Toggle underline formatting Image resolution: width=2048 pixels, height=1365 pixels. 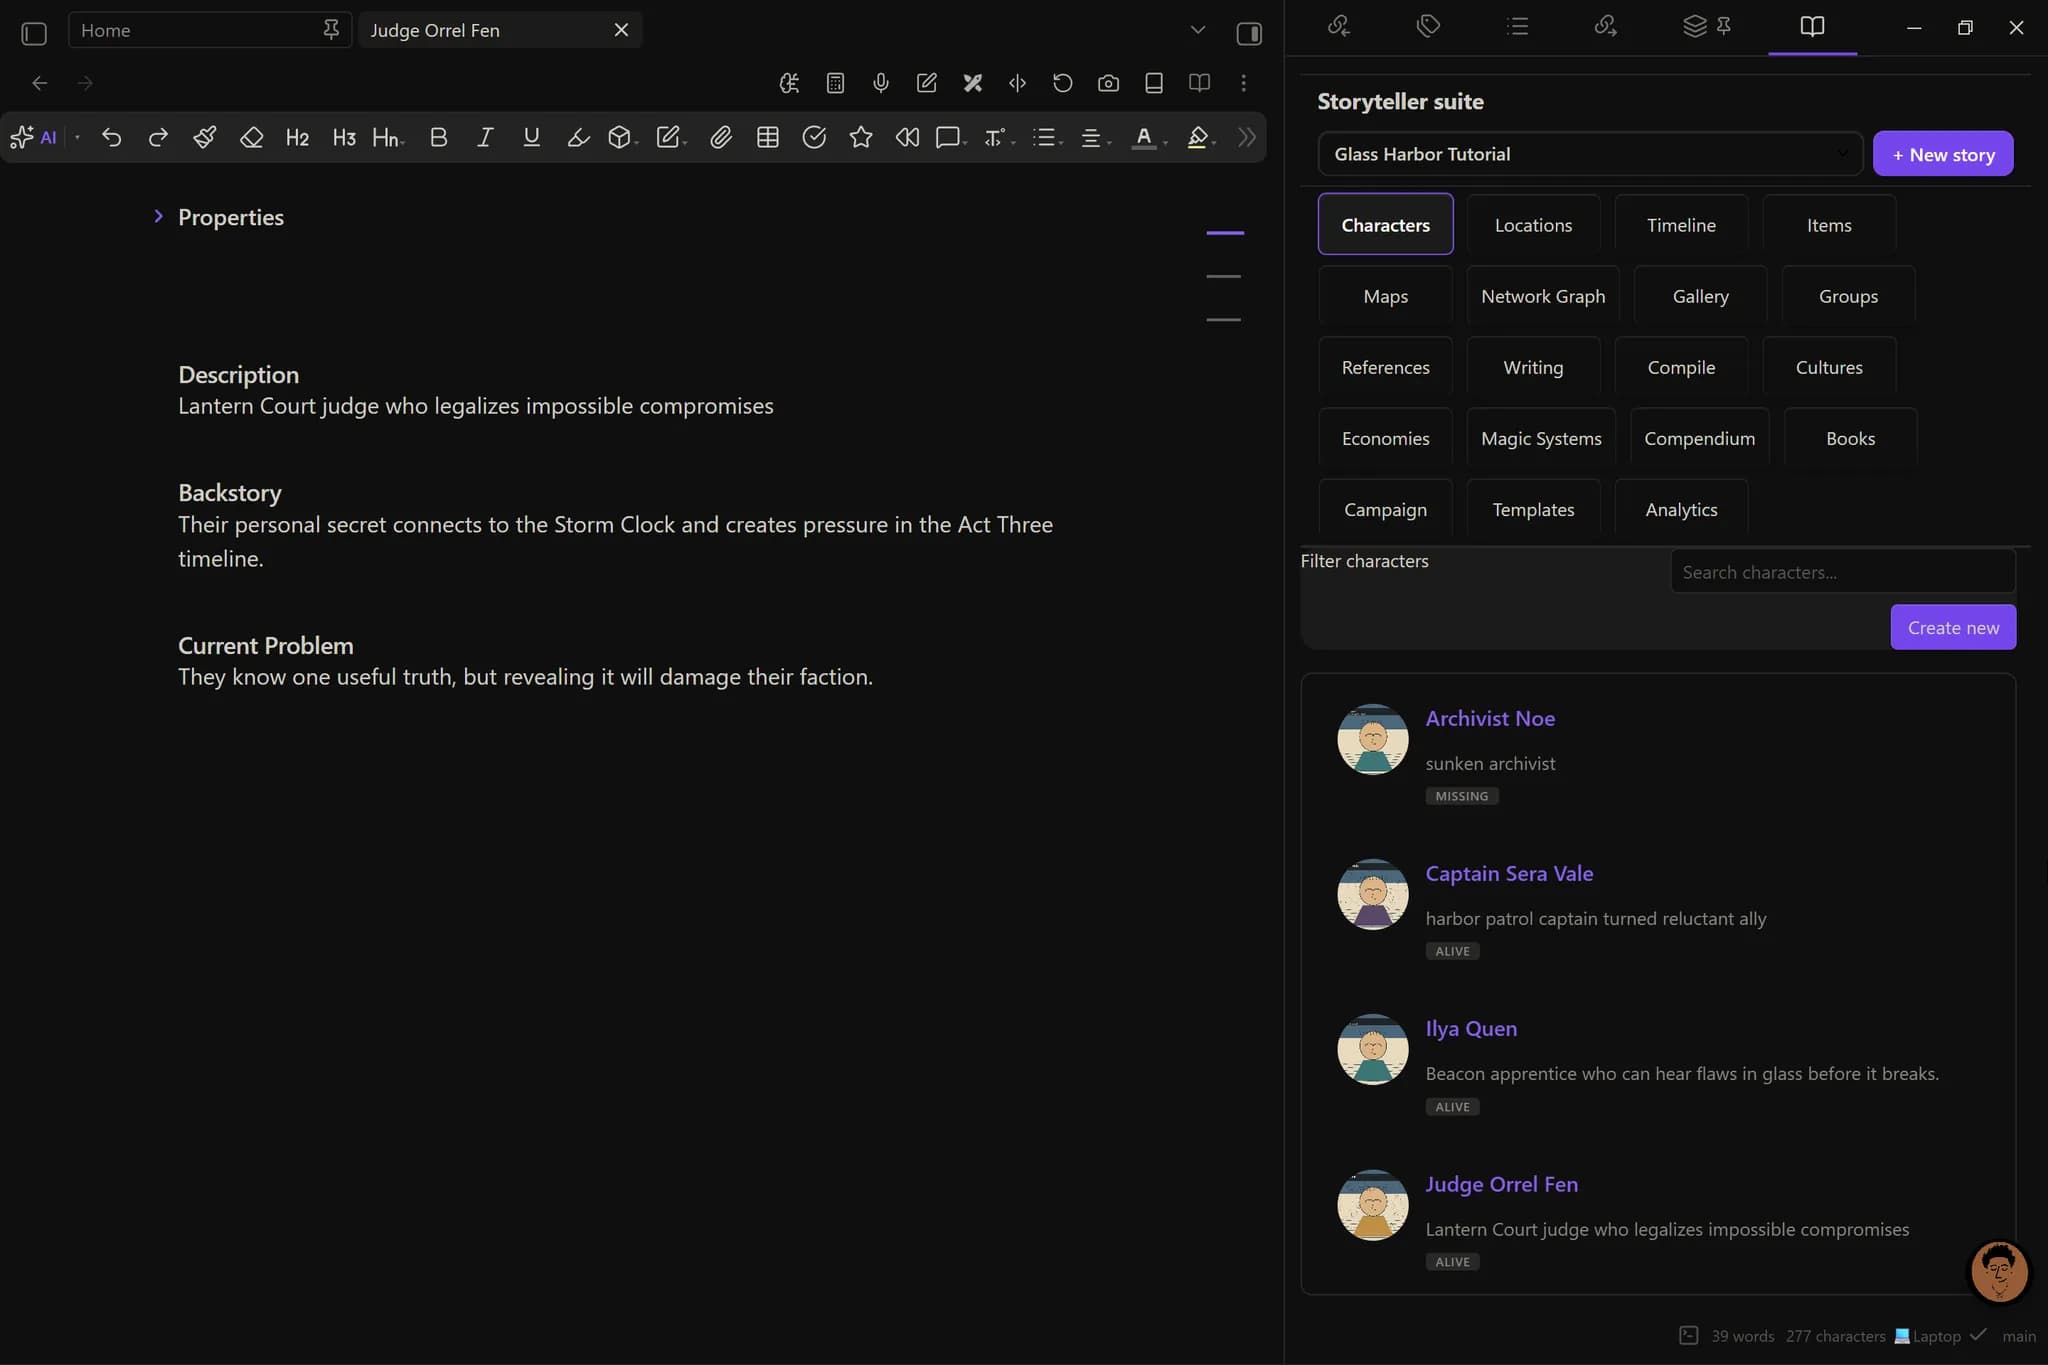(532, 138)
